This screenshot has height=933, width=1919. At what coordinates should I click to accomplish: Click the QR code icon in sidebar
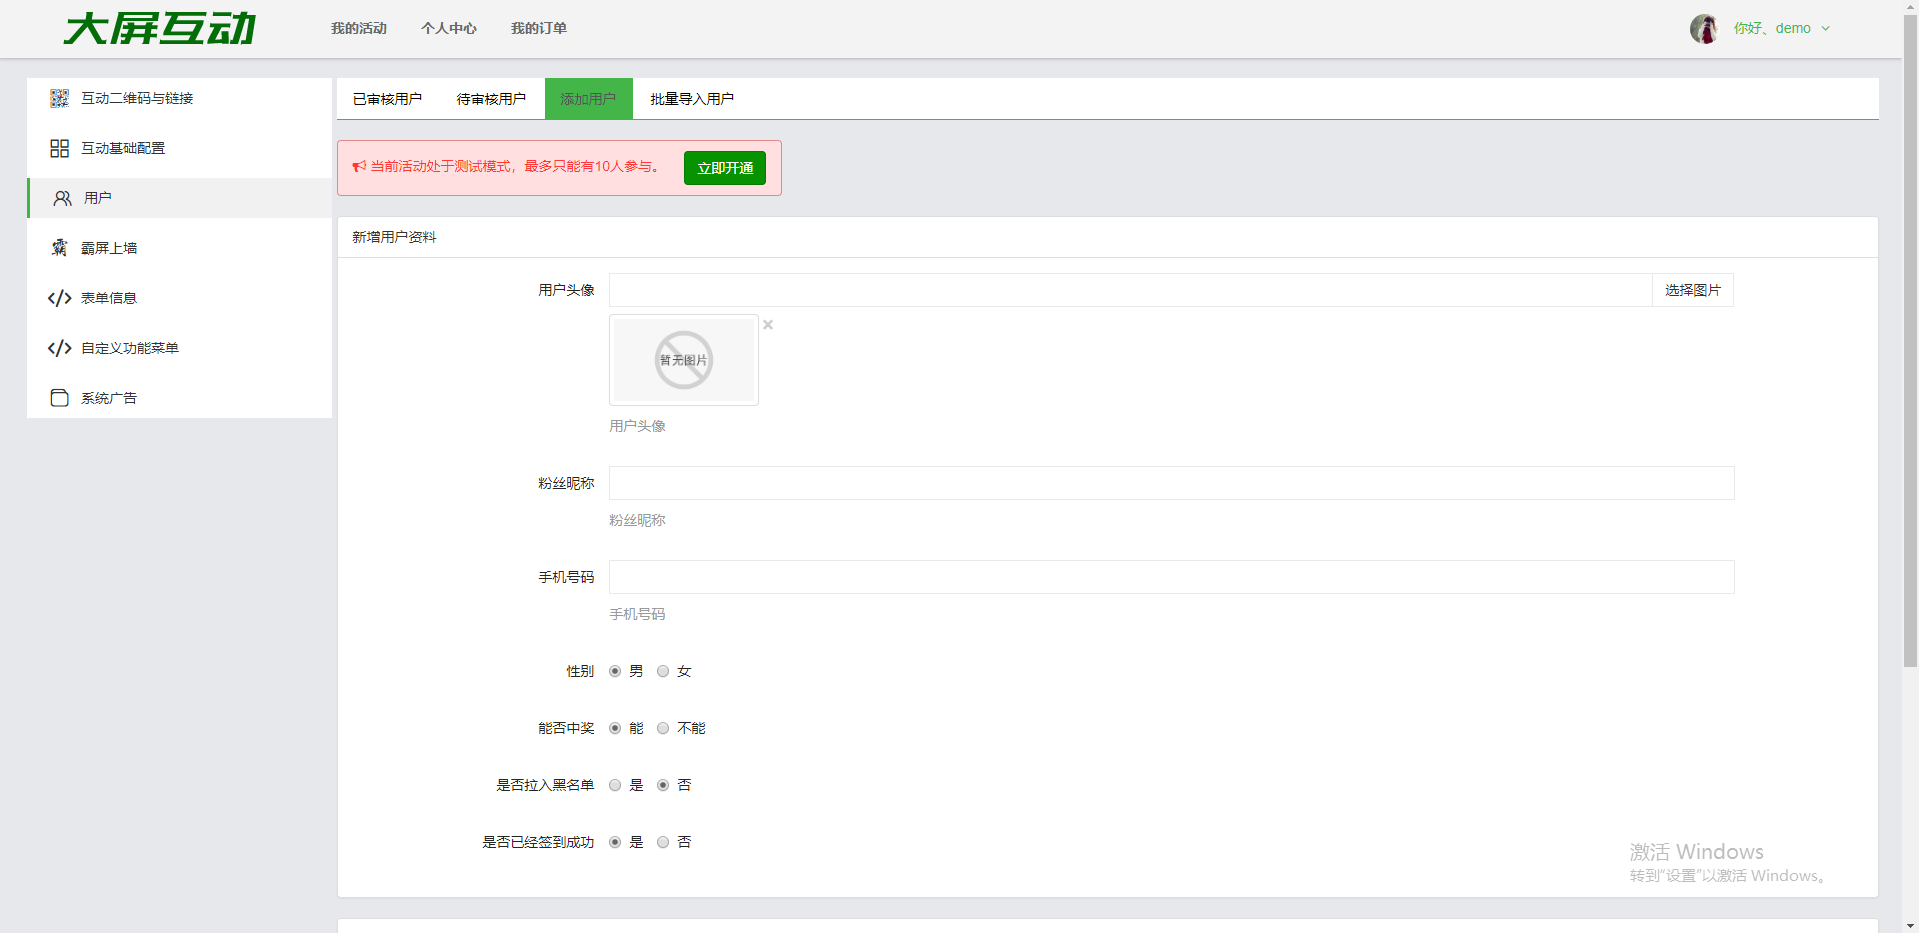point(60,98)
